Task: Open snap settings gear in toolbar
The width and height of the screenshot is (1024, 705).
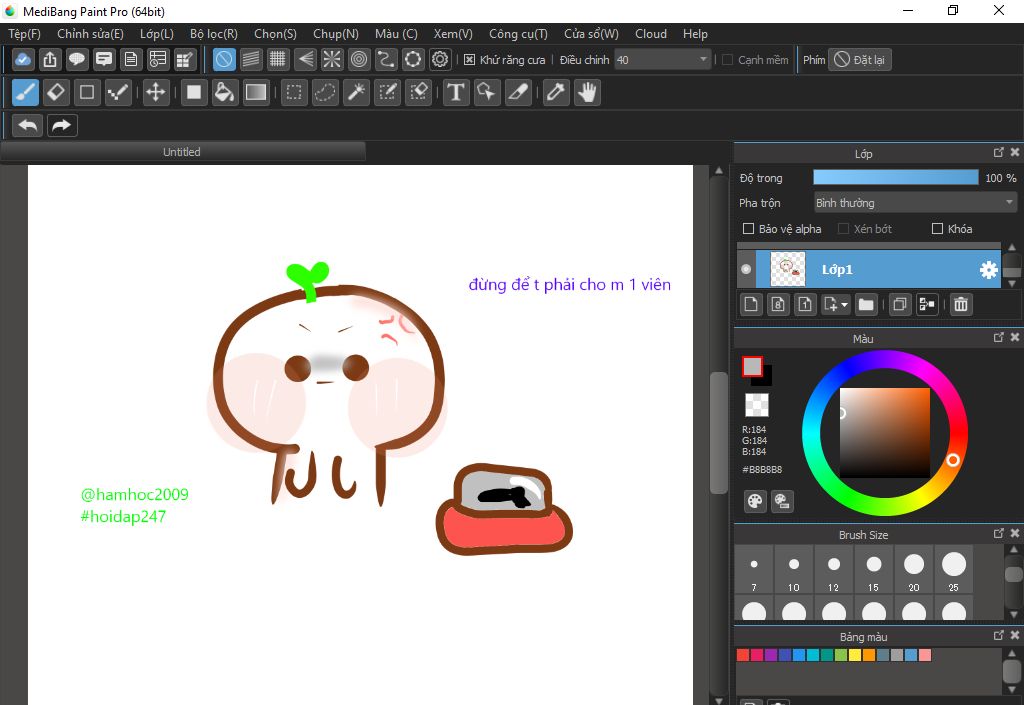Action: tap(440, 59)
